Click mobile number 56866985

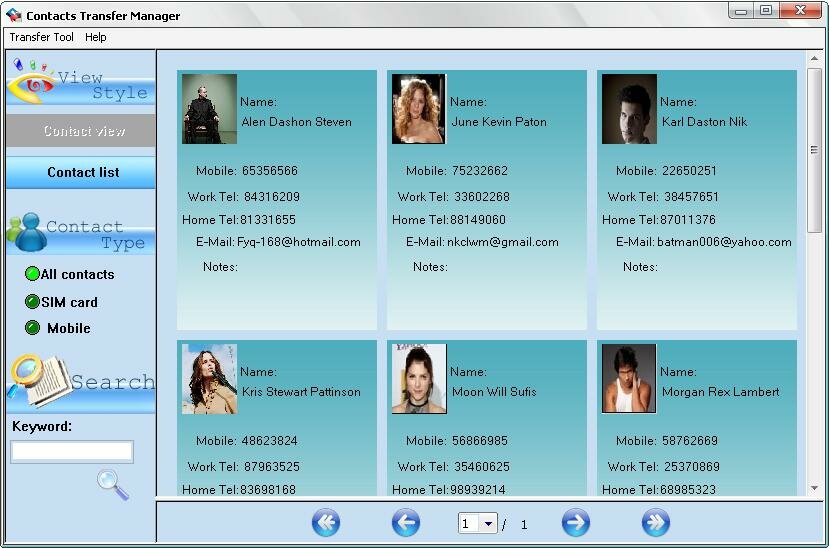click(480, 441)
